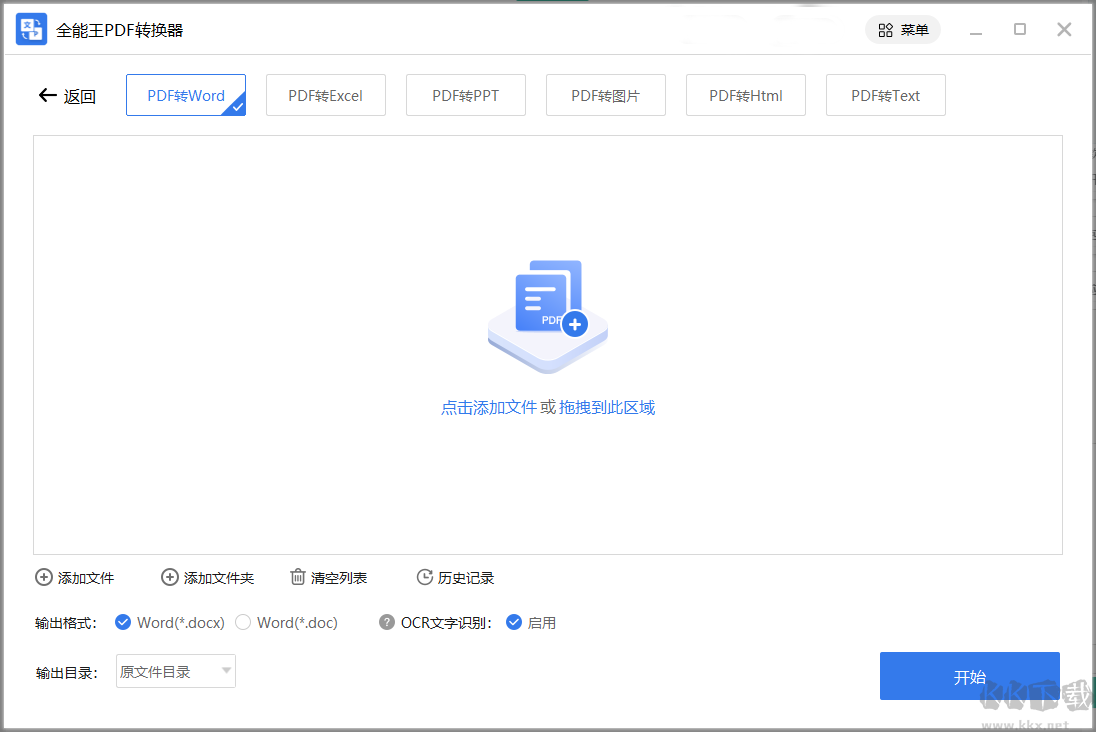Switch to the PDF转Excel tab
The image size is (1096, 732).
click(325, 94)
